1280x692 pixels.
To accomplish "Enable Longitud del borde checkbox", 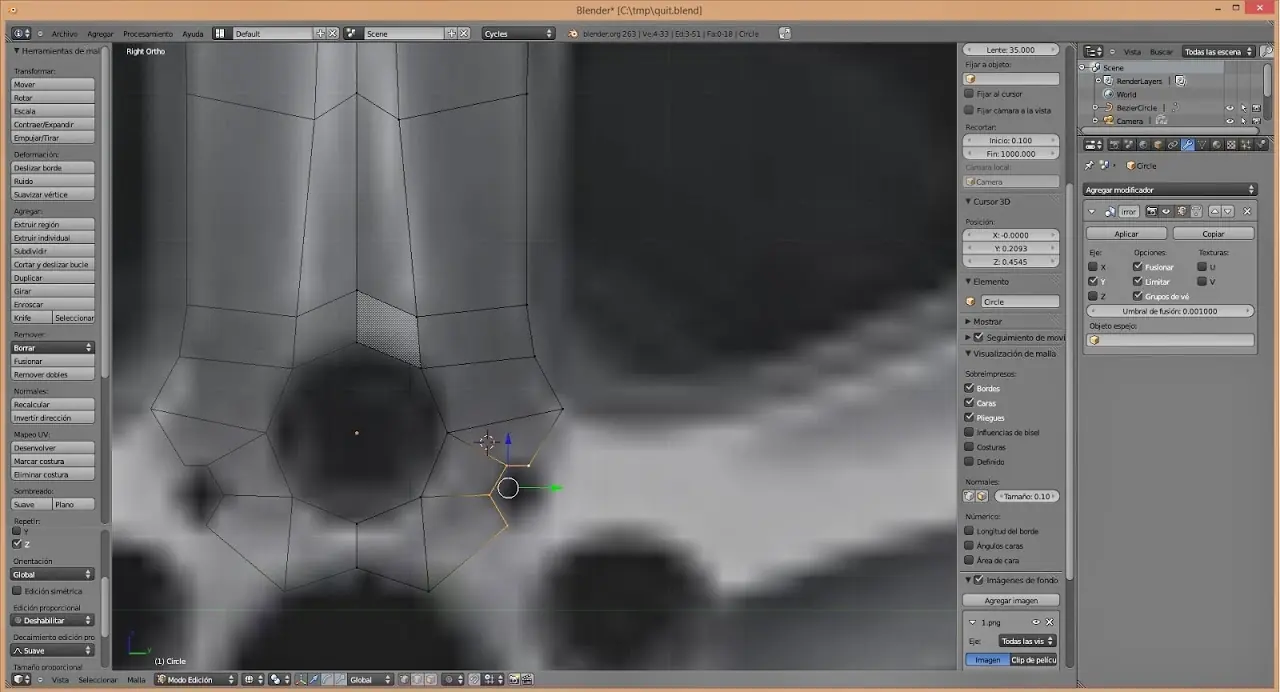I will pos(969,531).
